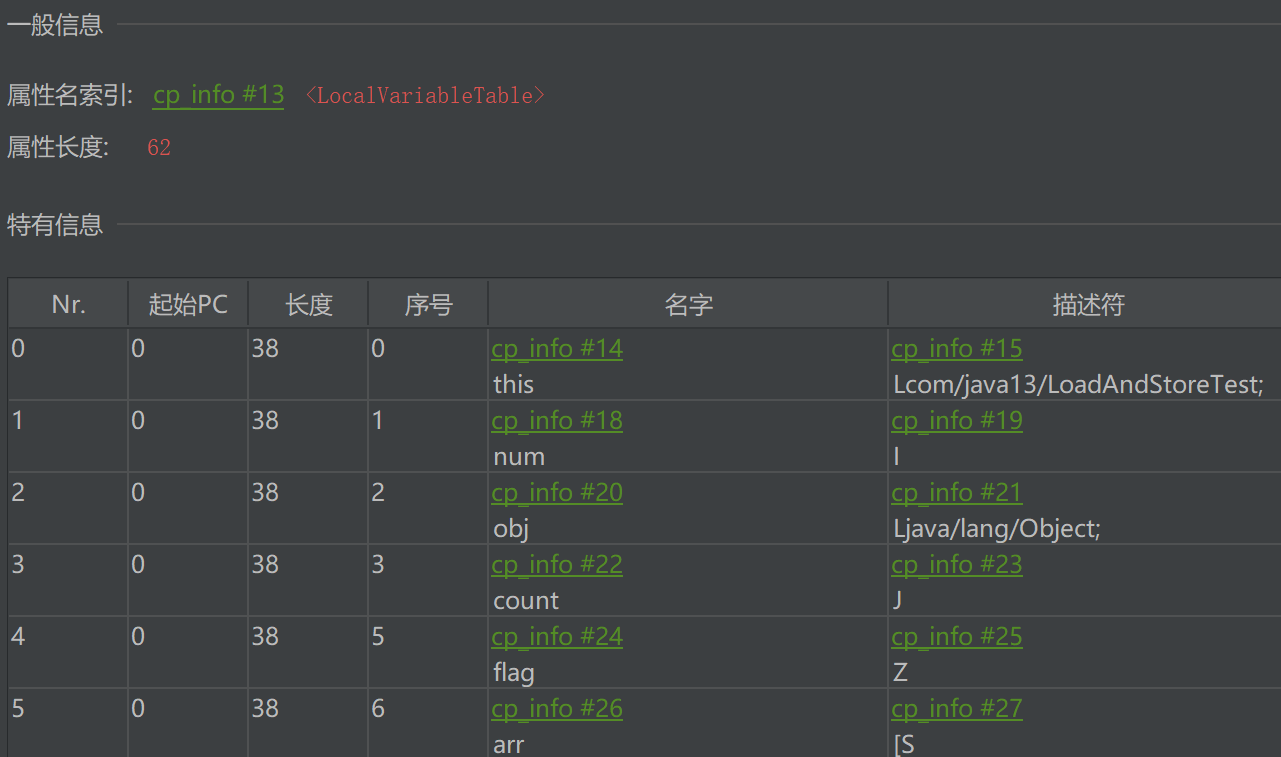Open cp_info #22 link for count

pyautogui.click(x=556, y=565)
